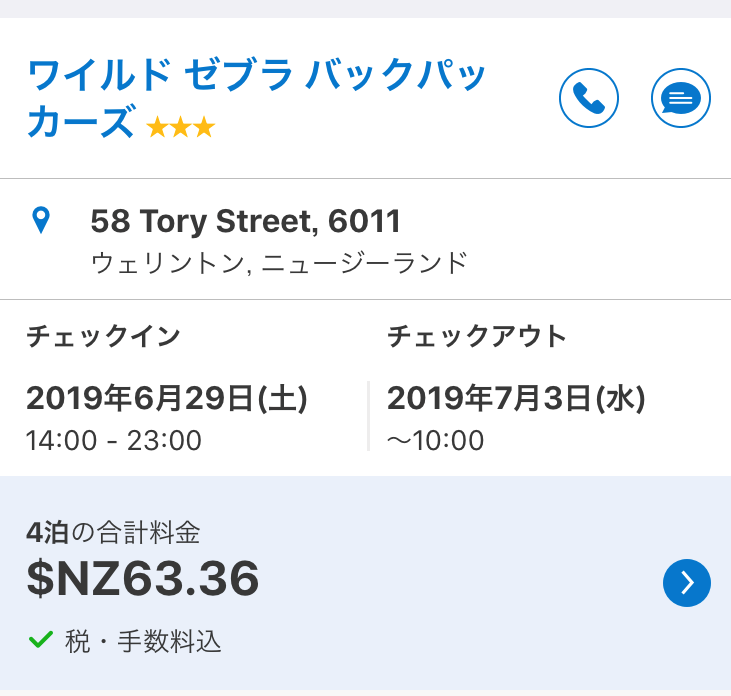The width and height of the screenshot is (731, 696).
Task: Select check-out date 2019年7月3日(水)
Action: click(516, 398)
